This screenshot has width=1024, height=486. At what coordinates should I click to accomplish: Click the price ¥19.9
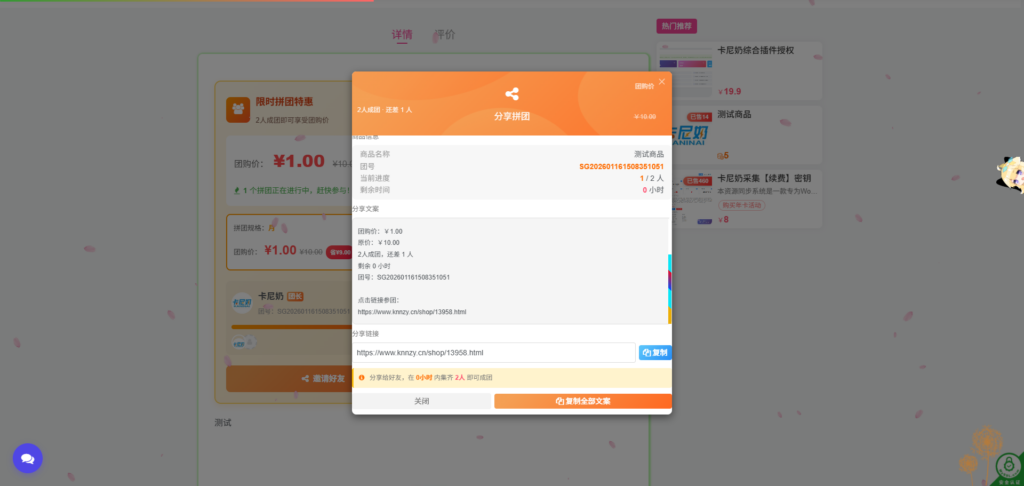(729, 91)
